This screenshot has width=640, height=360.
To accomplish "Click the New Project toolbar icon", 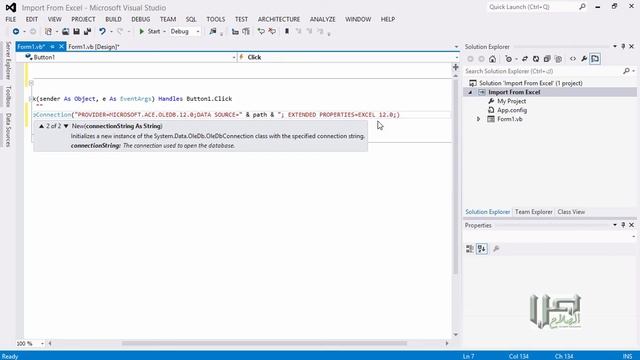I will click(48, 31).
